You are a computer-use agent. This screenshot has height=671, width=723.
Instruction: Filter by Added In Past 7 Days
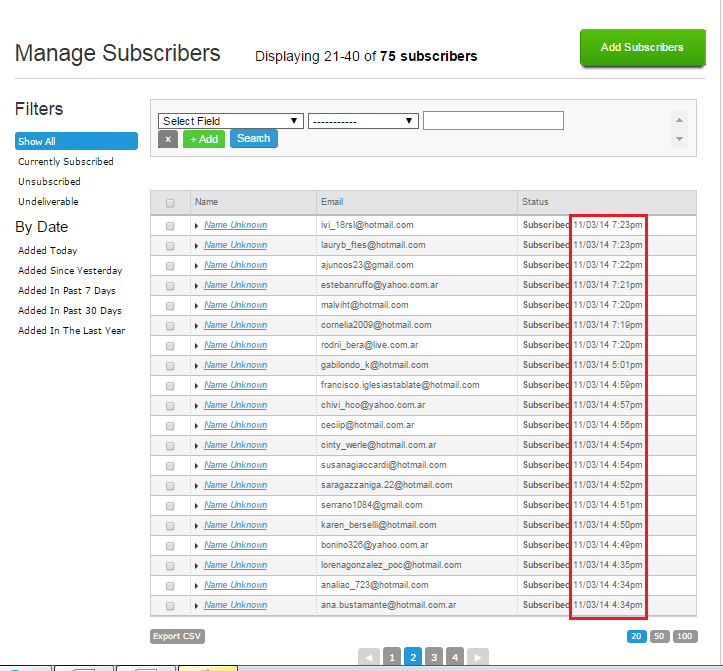click(x=67, y=291)
